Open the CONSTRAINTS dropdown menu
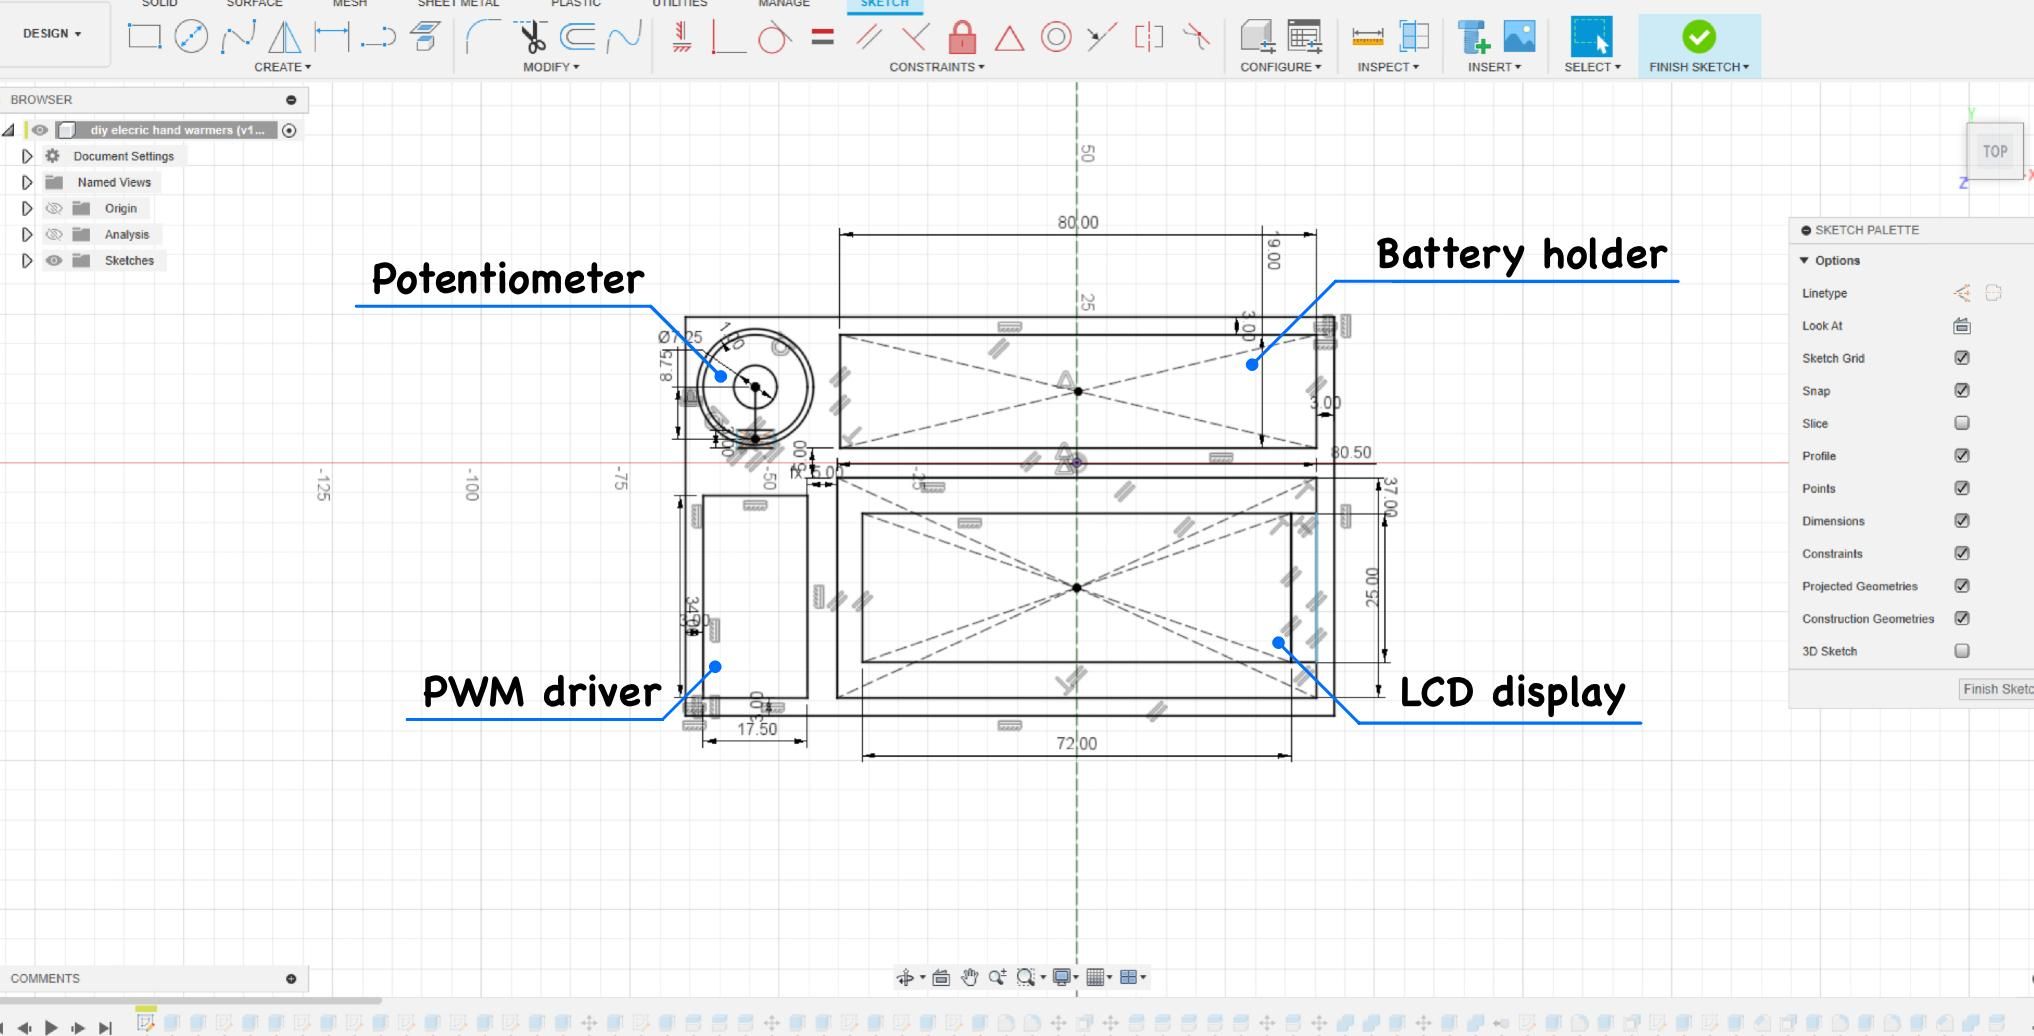This screenshot has height=1036, width=2034. point(937,67)
